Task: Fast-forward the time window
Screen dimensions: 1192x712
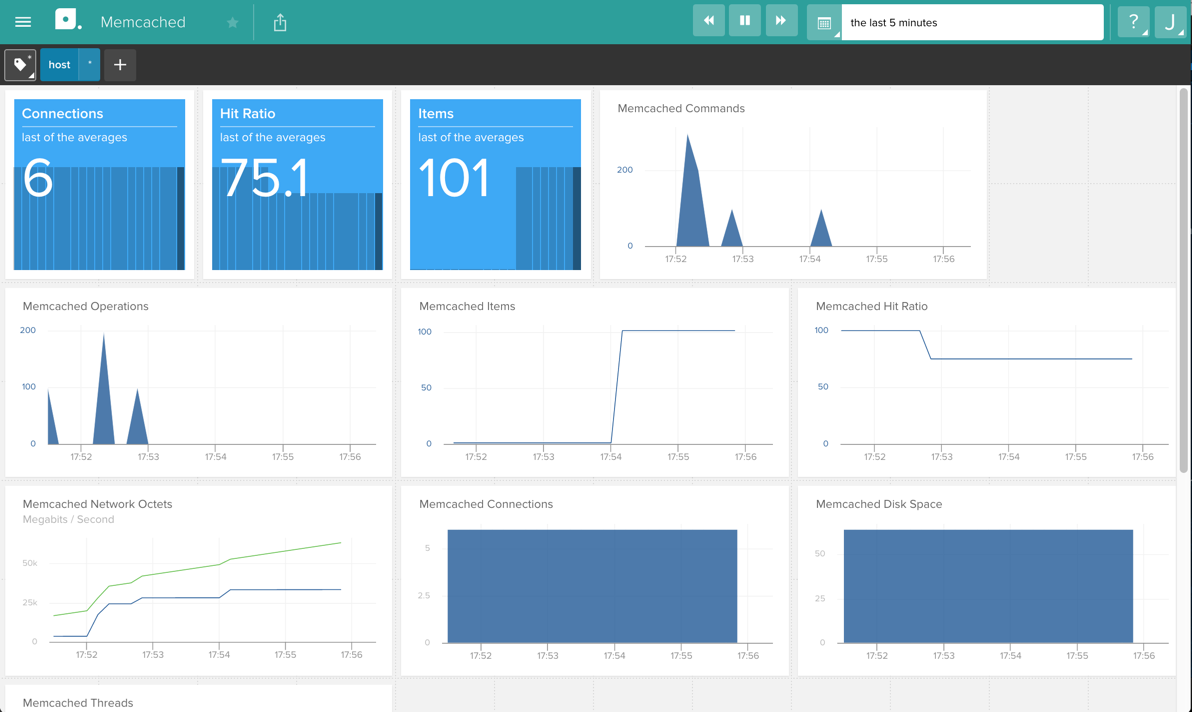Action: (x=781, y=21)
